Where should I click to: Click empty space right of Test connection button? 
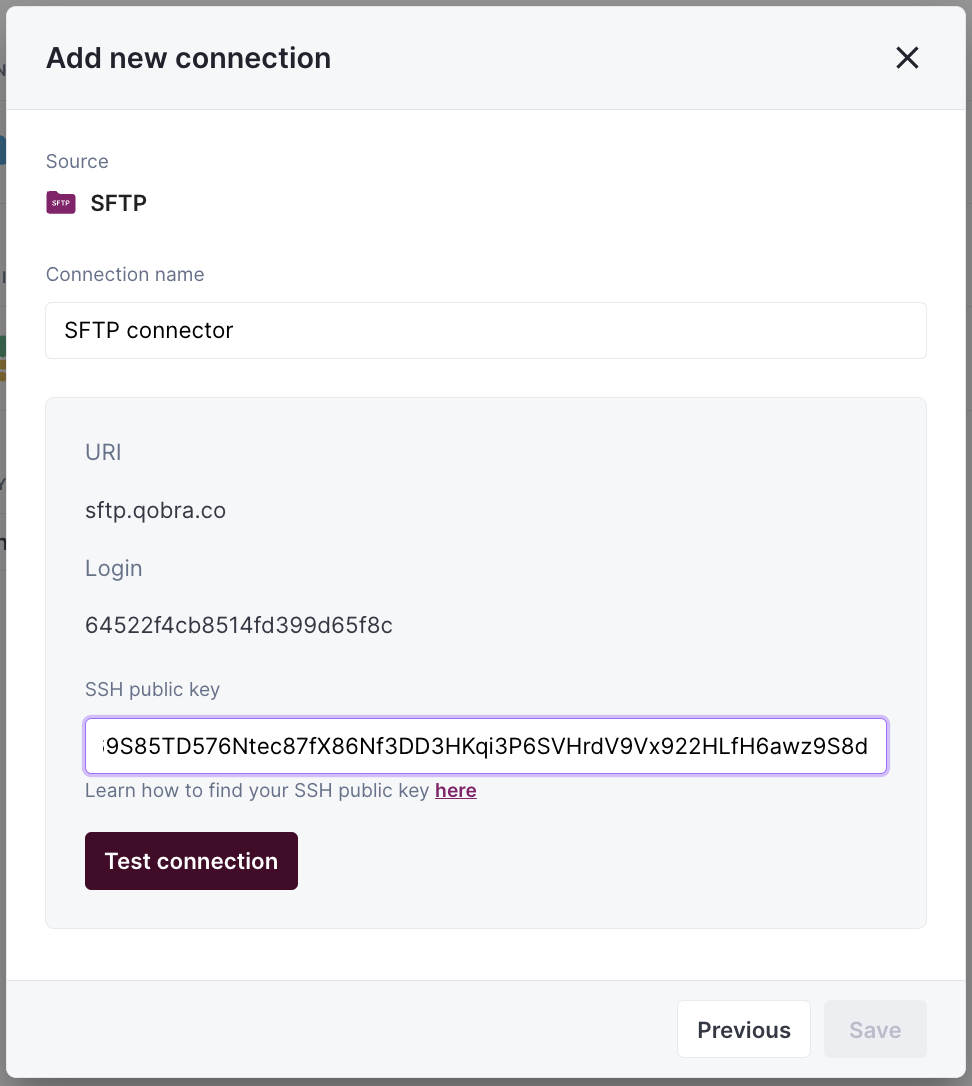600,861
